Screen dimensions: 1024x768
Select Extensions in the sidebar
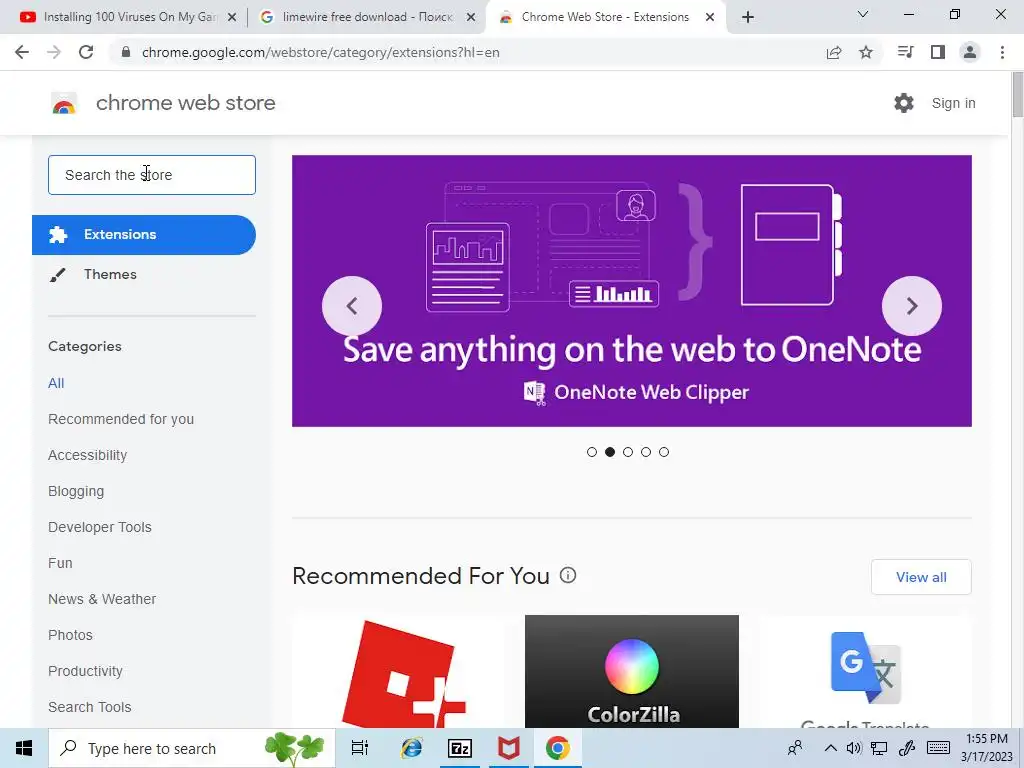coord(144,234)
